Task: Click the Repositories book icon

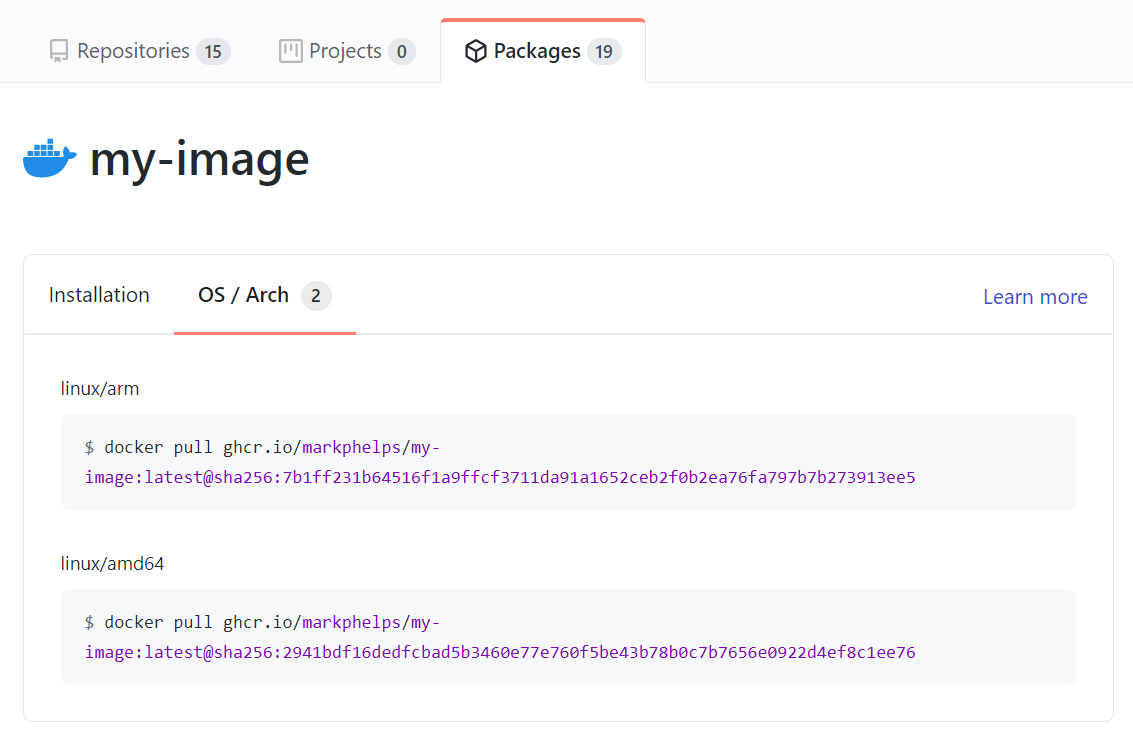Action: (59, 51)
